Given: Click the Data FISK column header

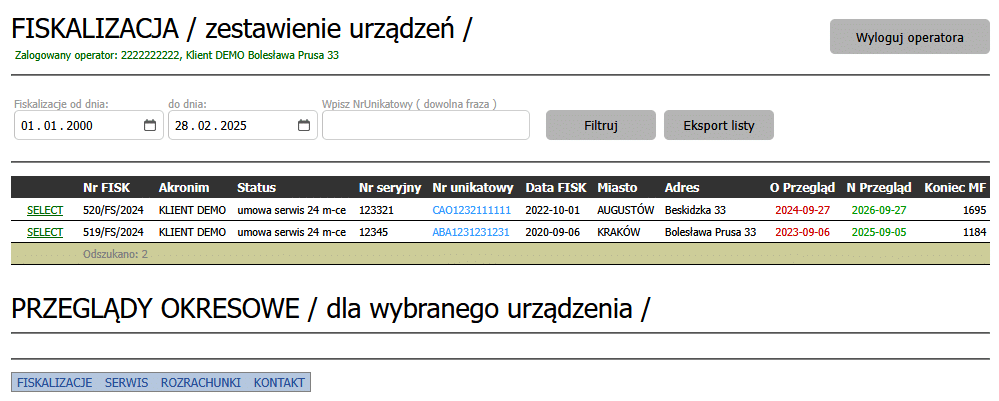Looking at the screenshot, I should 556,187.
